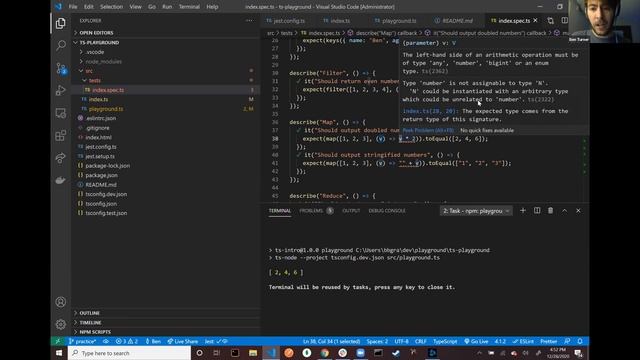Screen dimensions: 640x360
Task: Click Go Live in status bar
Action: click(476, 341)
